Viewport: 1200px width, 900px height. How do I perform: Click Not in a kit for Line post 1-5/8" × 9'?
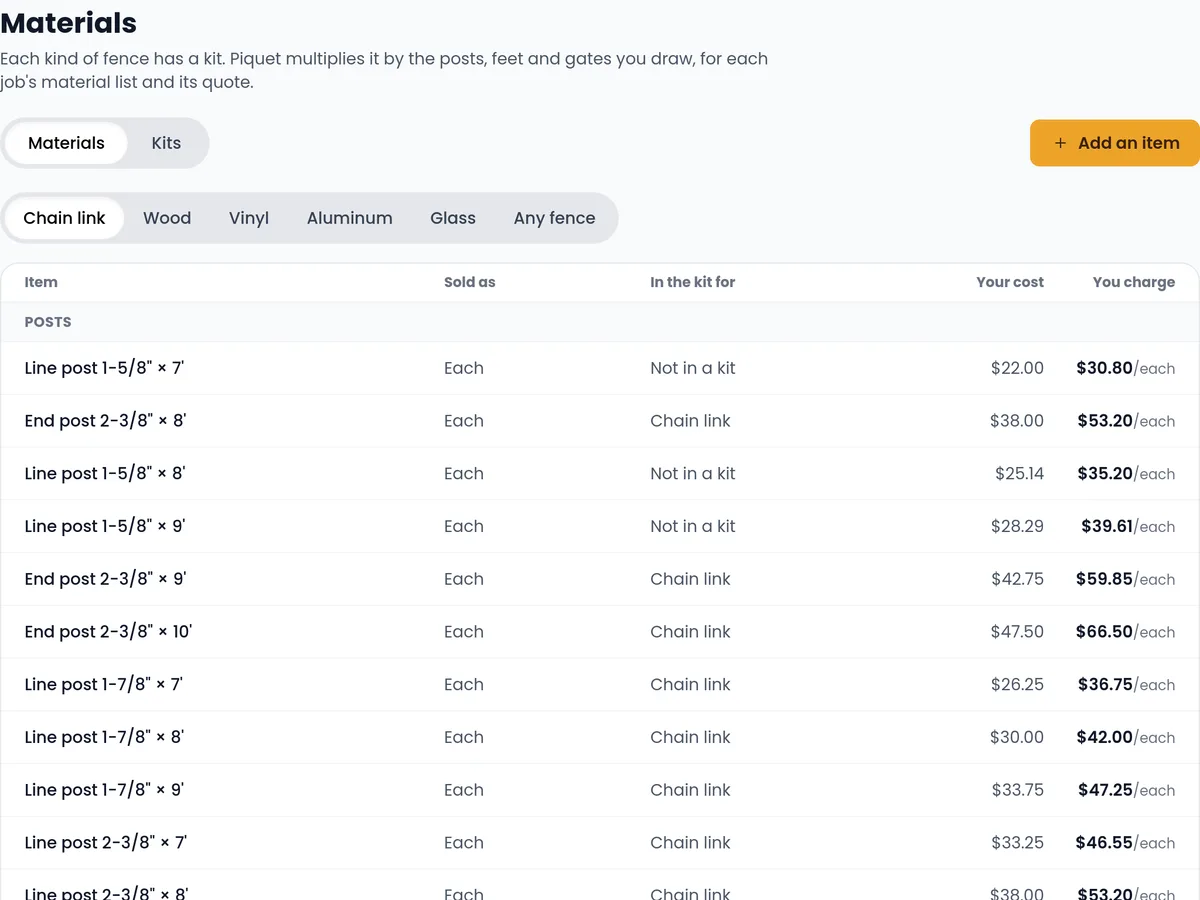pos(692,526)
